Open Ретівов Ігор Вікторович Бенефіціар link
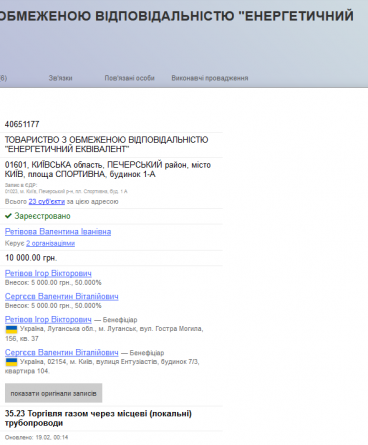 click(x=48, y=319)
